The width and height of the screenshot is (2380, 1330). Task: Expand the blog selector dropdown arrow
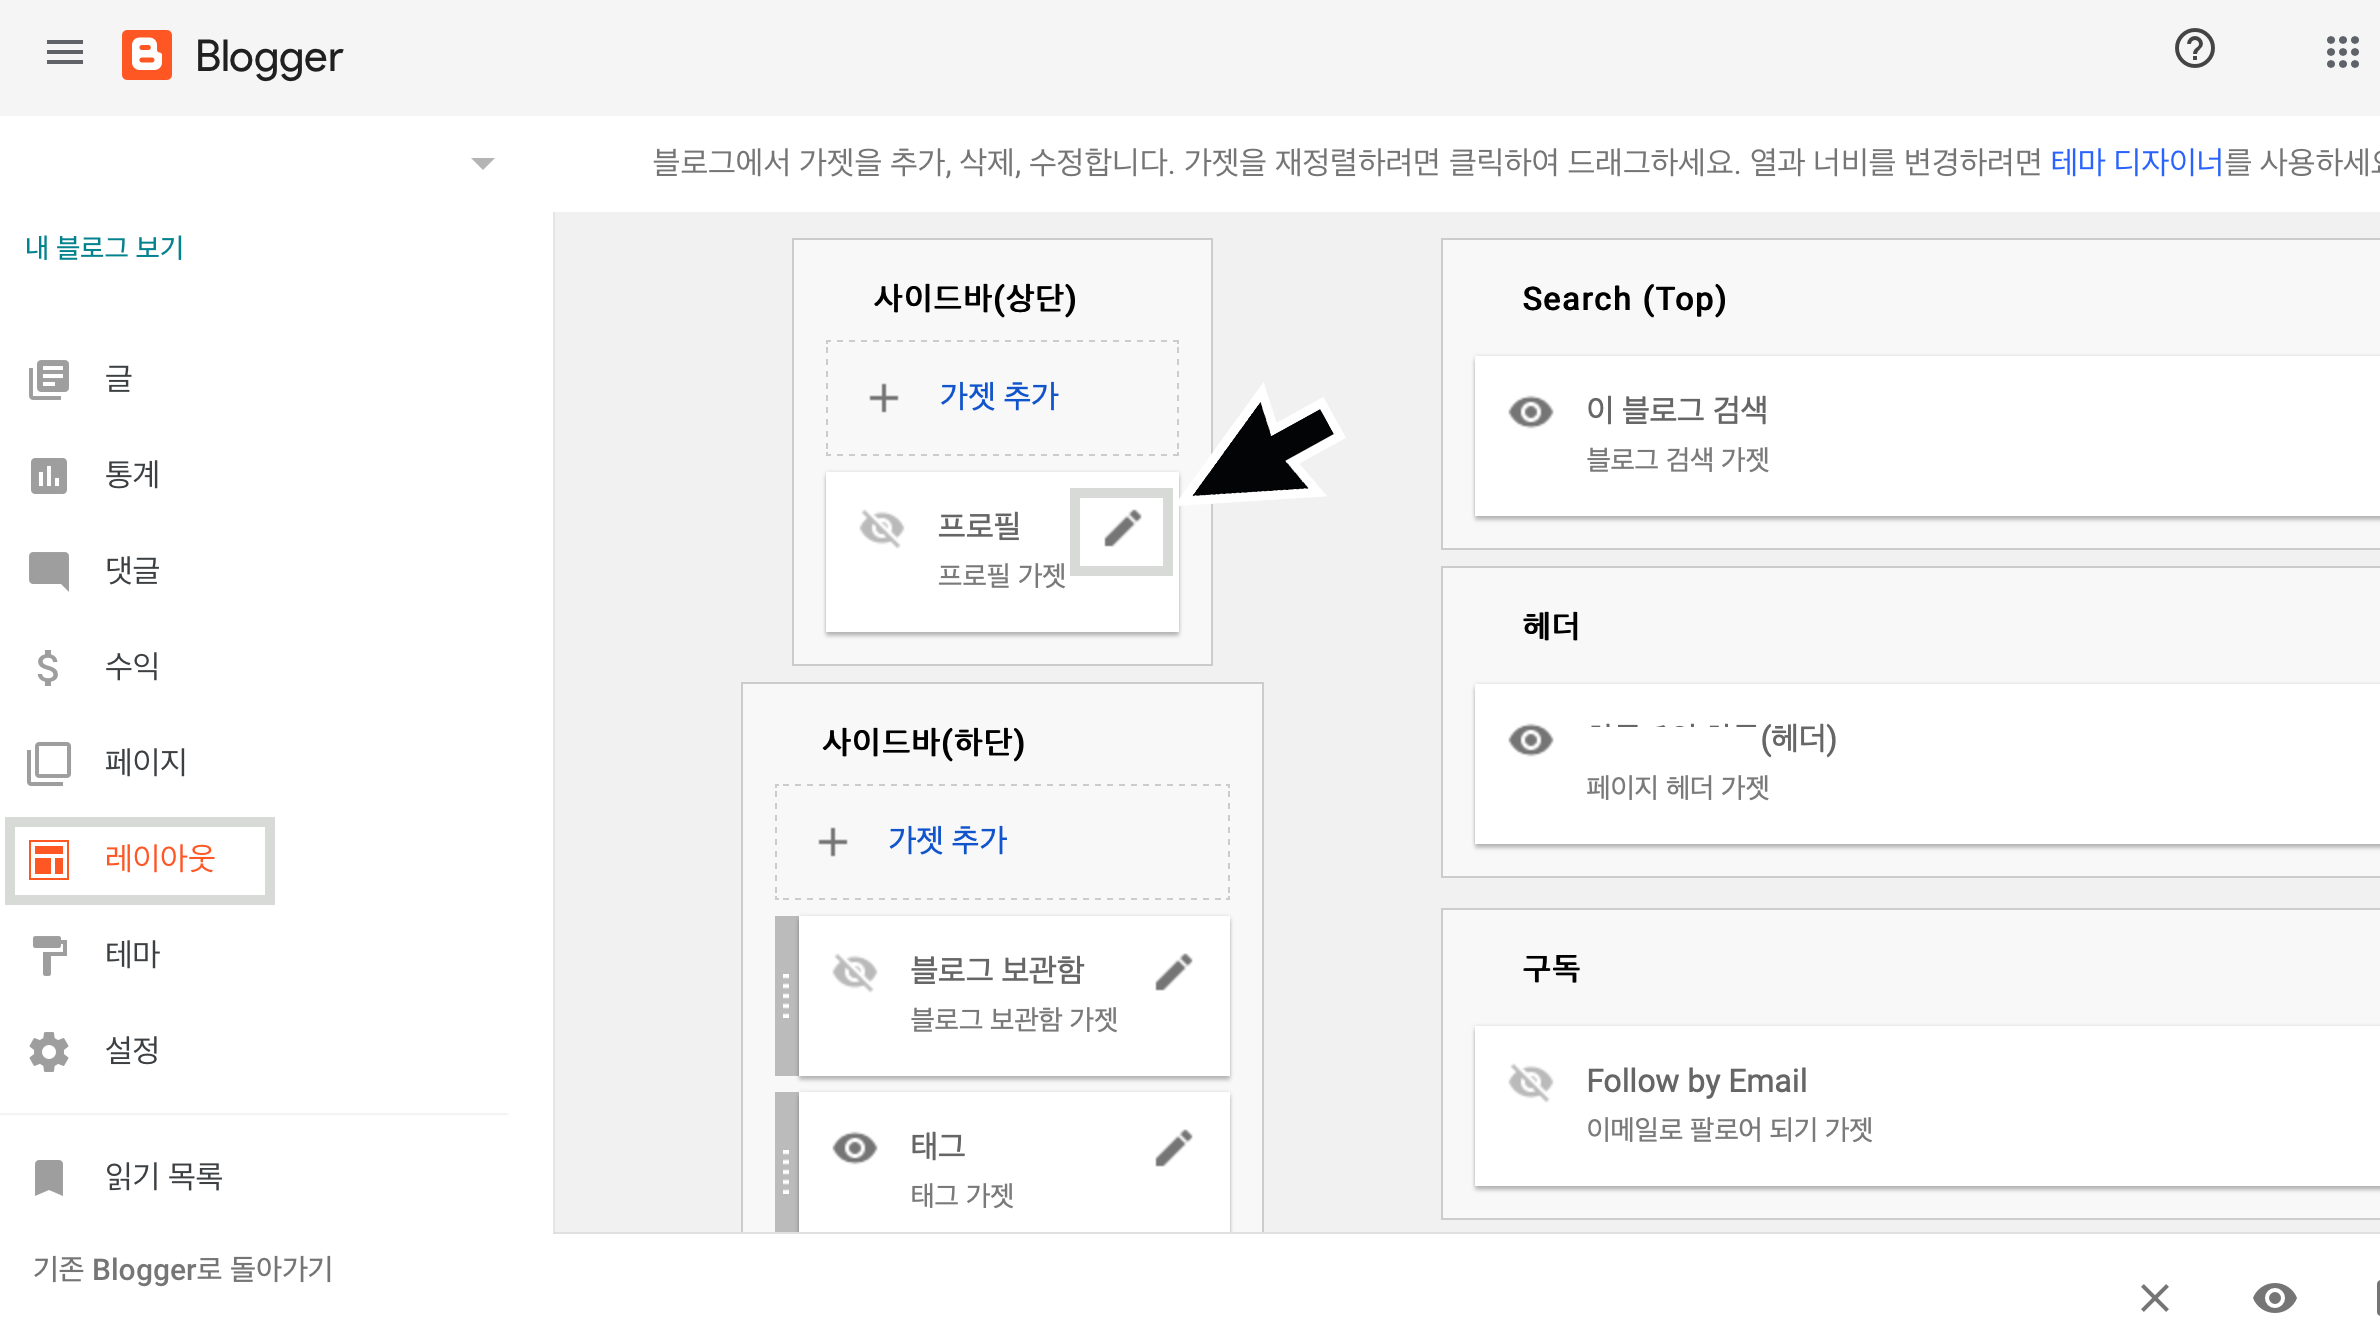483,163
